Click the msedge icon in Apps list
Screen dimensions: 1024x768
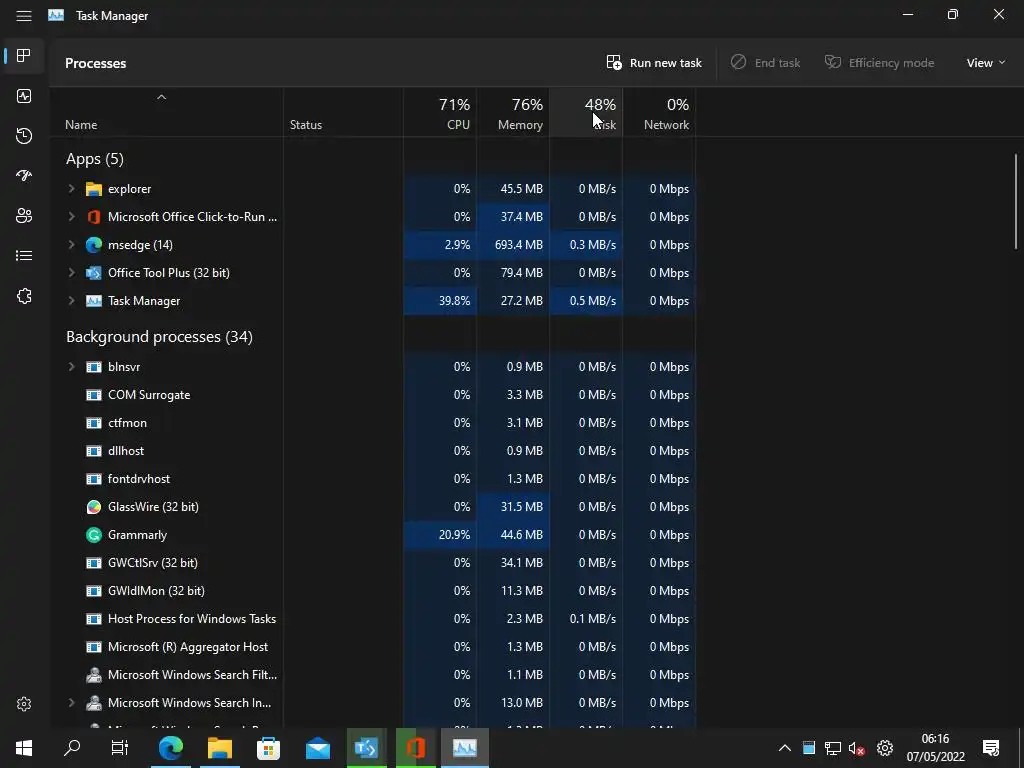click(x=94, y=245)
